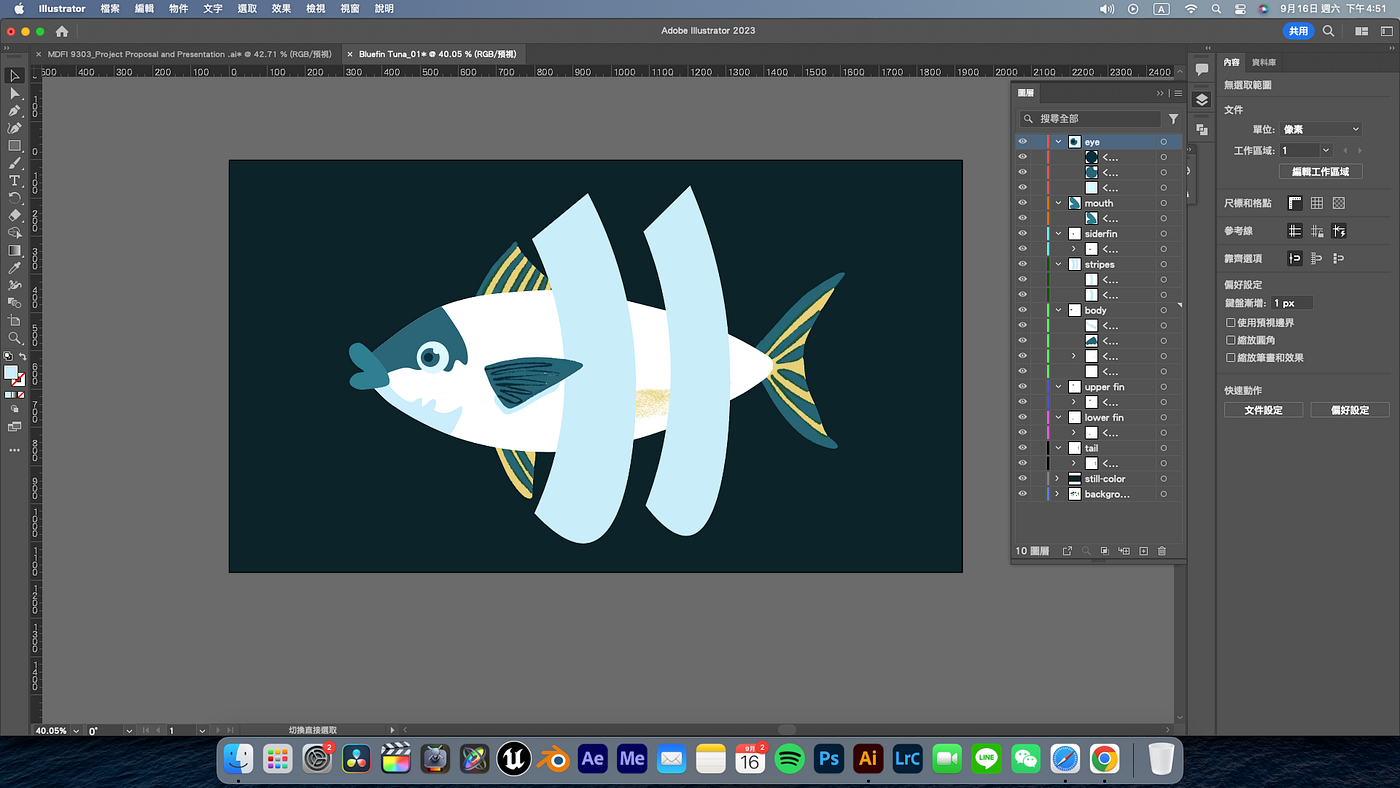Open the 單位 units dropdown
The image size is (1400, 788).
pyautogui.click(x=1320, y=129)
